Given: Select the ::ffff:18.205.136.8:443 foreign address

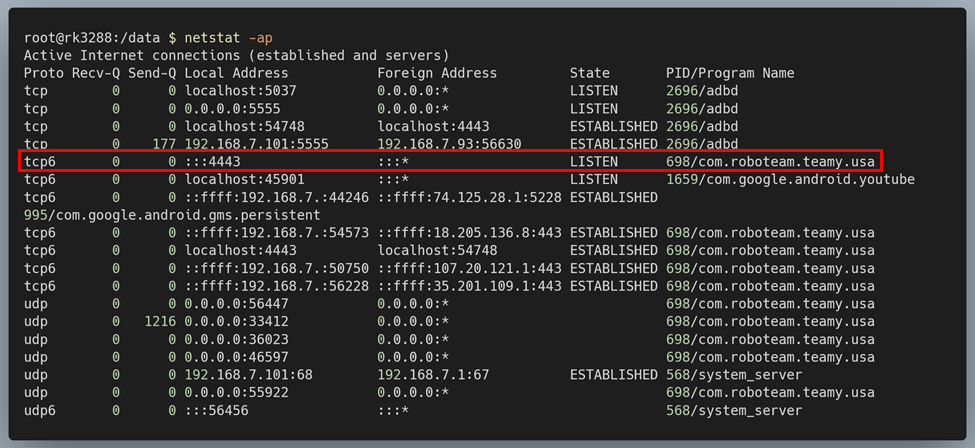Looking at the screenshot, I should [469, 233].
